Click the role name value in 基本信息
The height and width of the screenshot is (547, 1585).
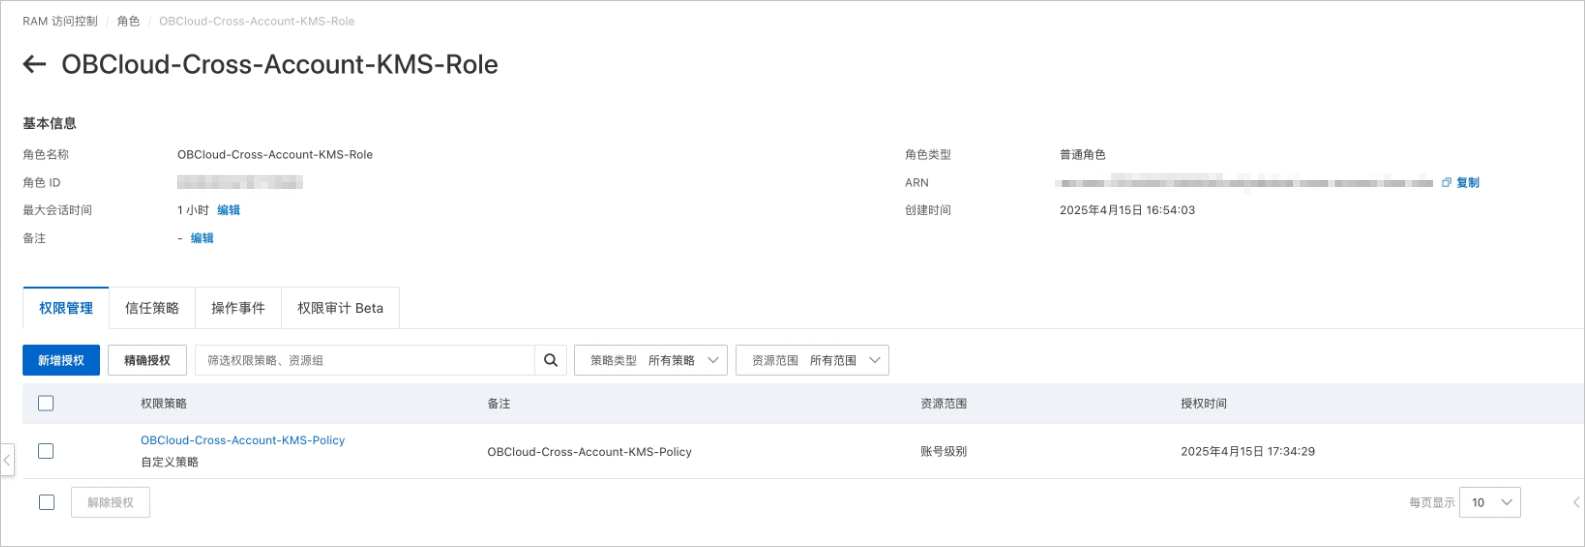(x=275, y=155)
